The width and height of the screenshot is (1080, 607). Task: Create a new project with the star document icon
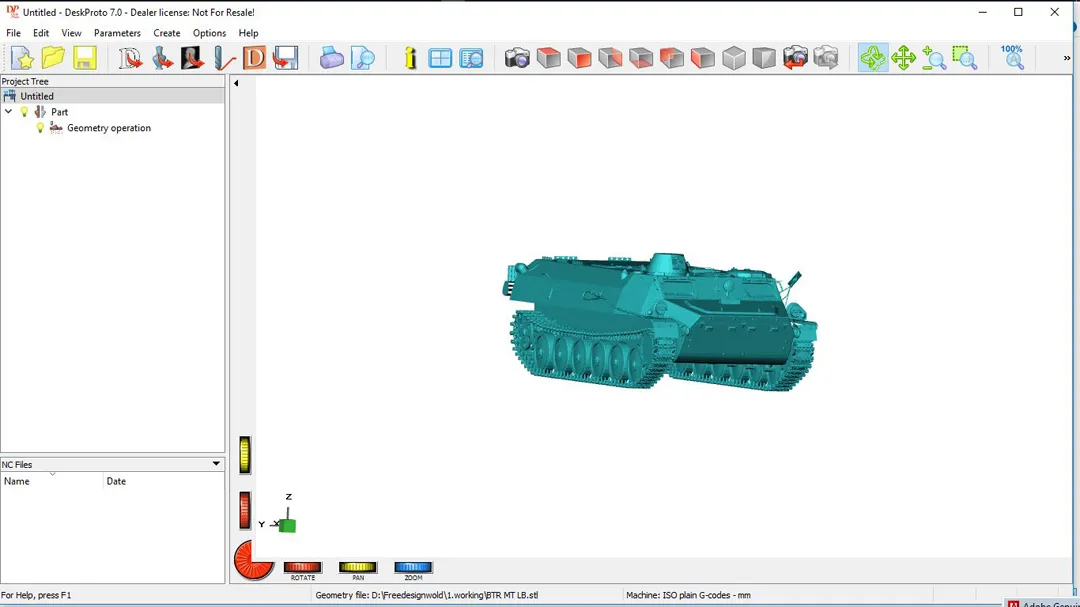click(22, 58)
